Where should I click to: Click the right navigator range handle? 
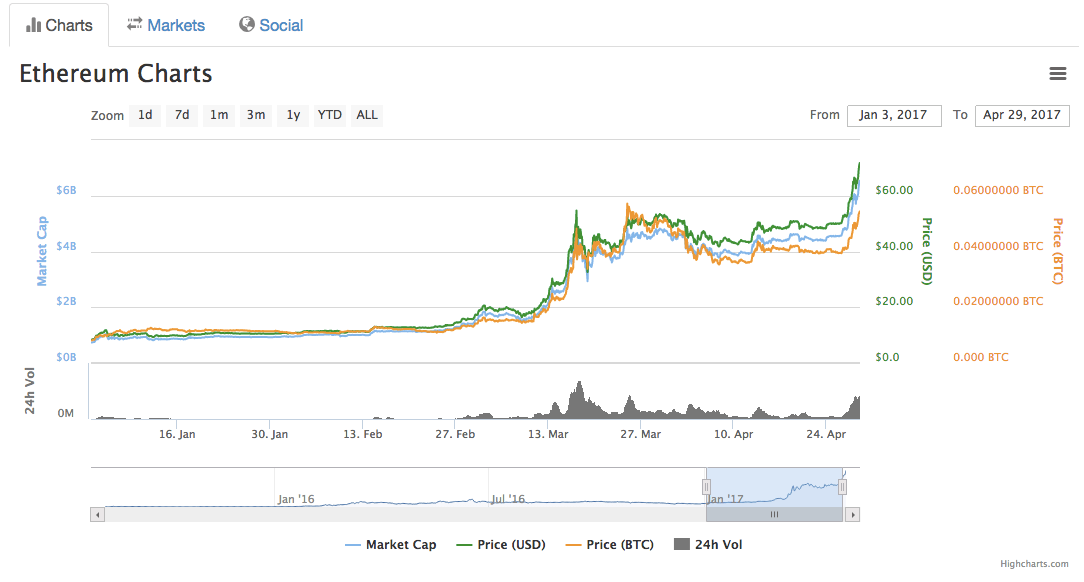click(x=842, y=487)
